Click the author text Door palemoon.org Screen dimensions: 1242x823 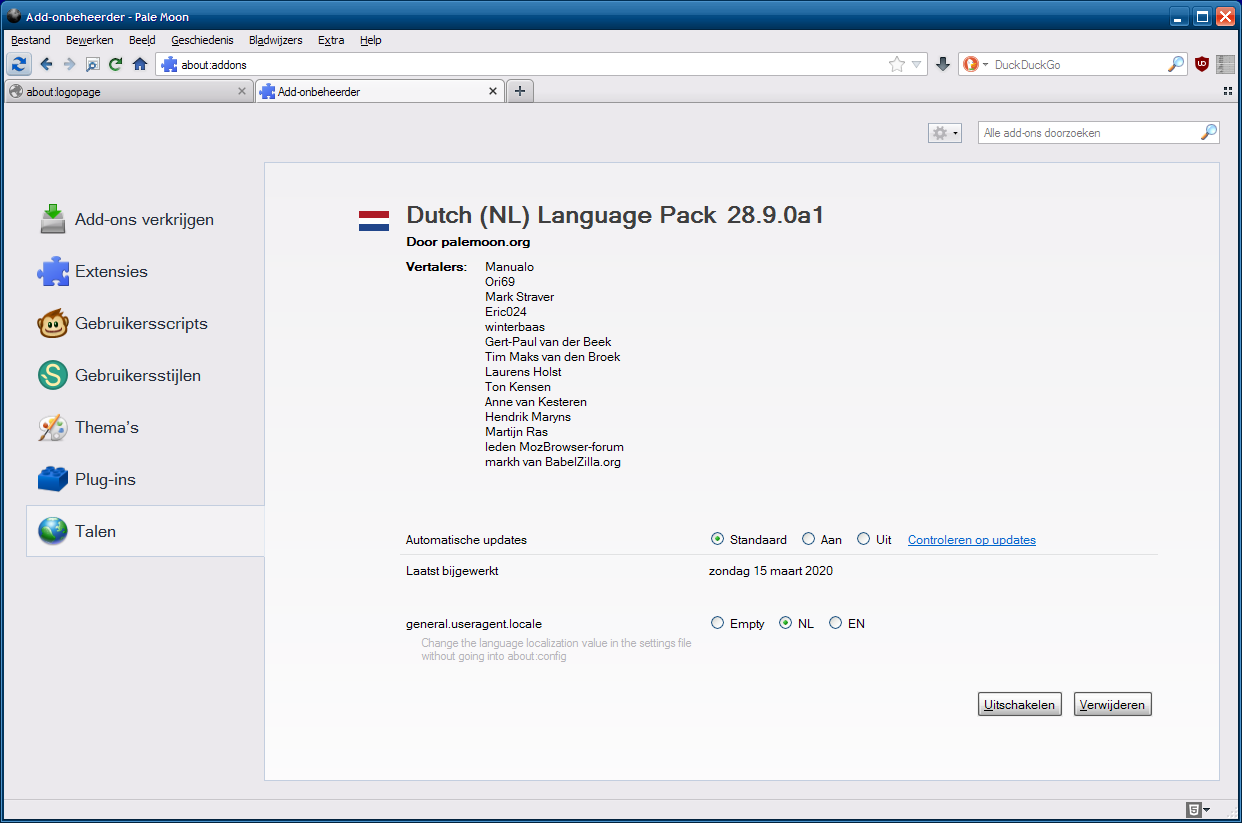click(x=468, y=242)
